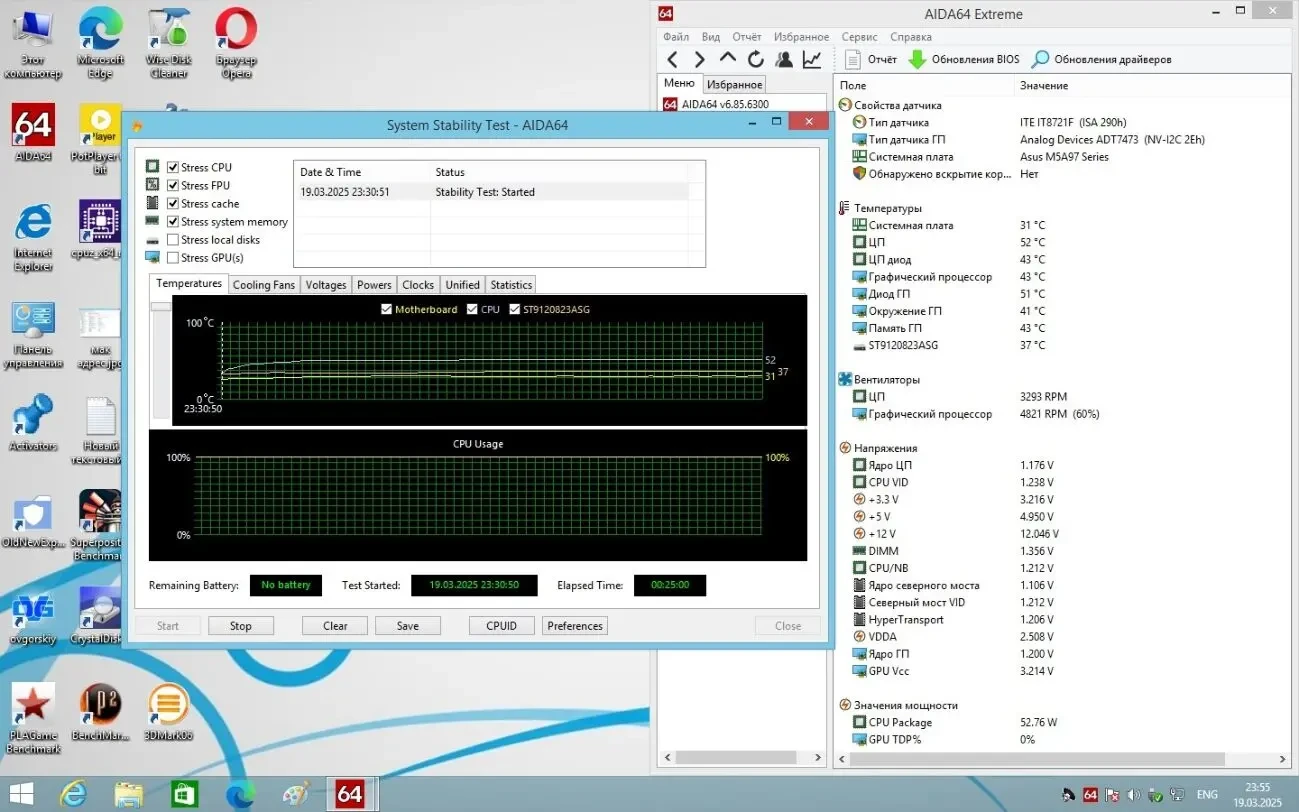The width and height of the screenshot is (1299, 812).
Task: Click ENG language indicator in tray
Action: pyautogui.click(x=1207, y=795)
